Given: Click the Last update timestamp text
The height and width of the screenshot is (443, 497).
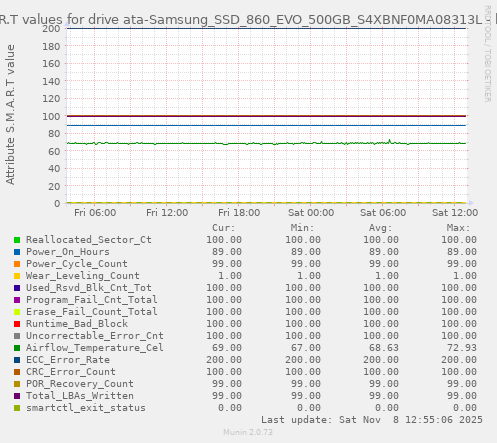Looking at the screenshot, I should [x=372, y=420].
